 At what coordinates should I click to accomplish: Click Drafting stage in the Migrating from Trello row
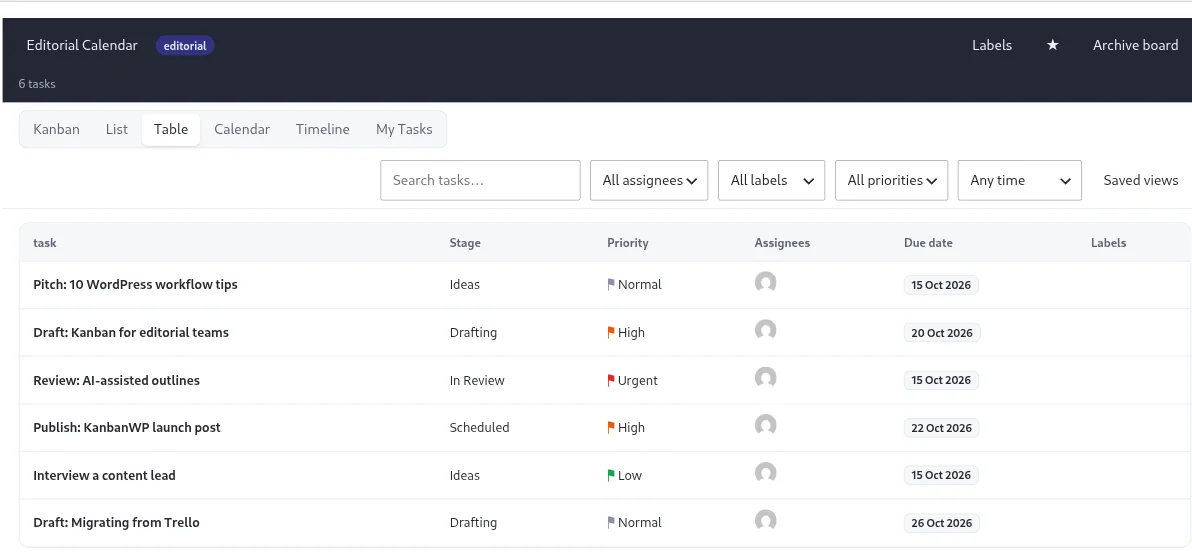[x=474, y=523]
